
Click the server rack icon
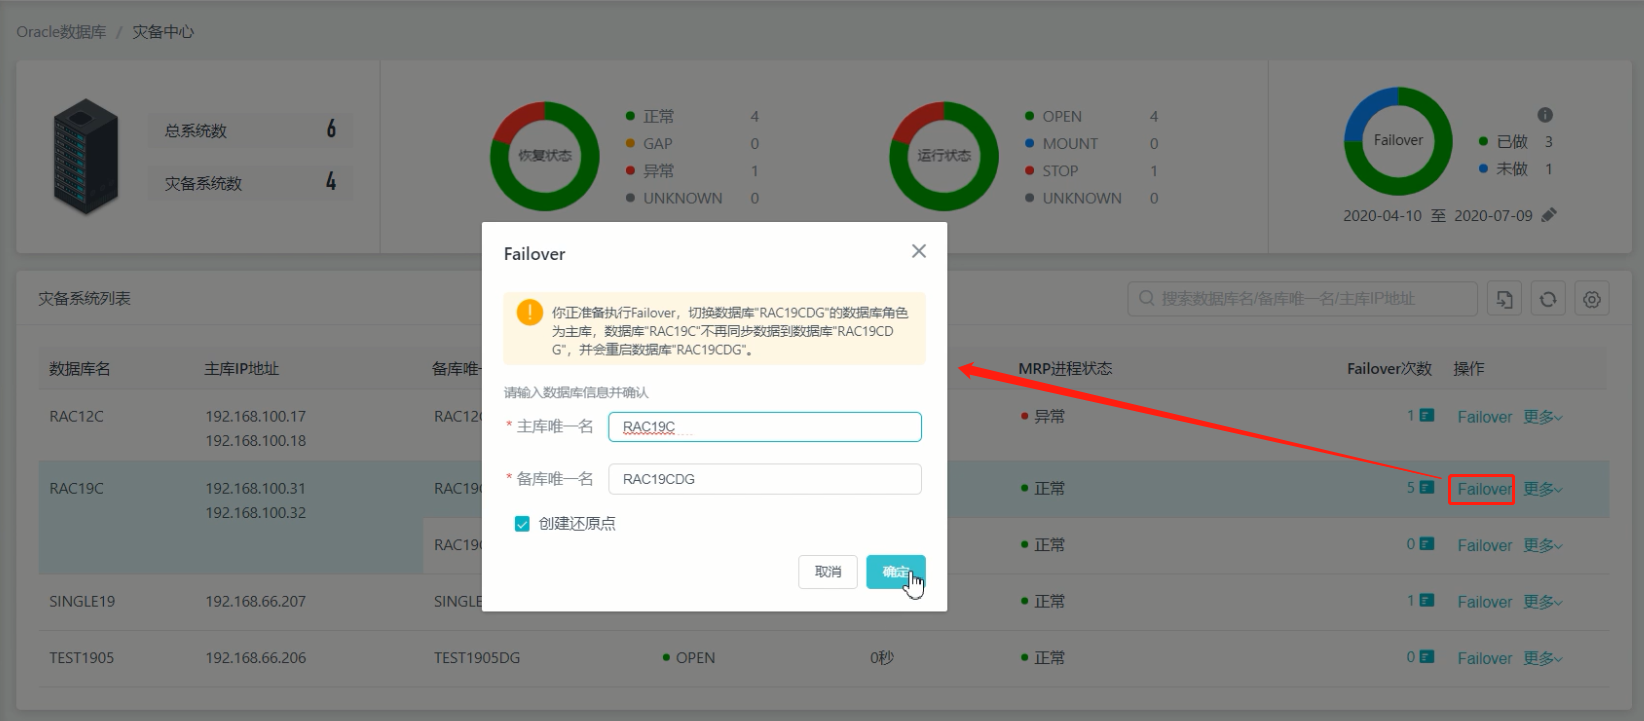pyautogui.click(x=86, y=156)
